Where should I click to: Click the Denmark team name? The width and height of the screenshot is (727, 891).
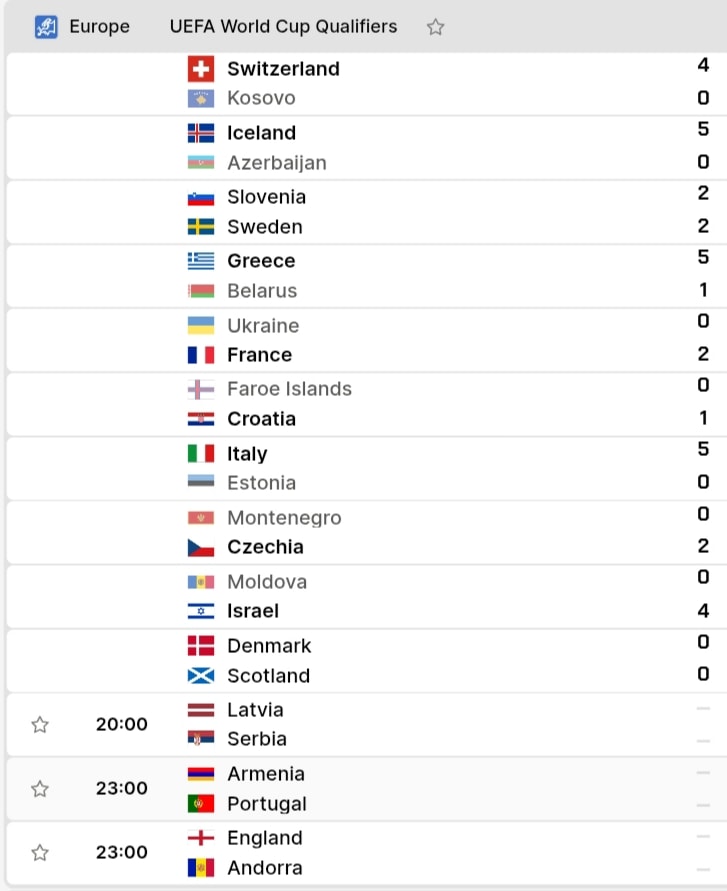(269, 646)
